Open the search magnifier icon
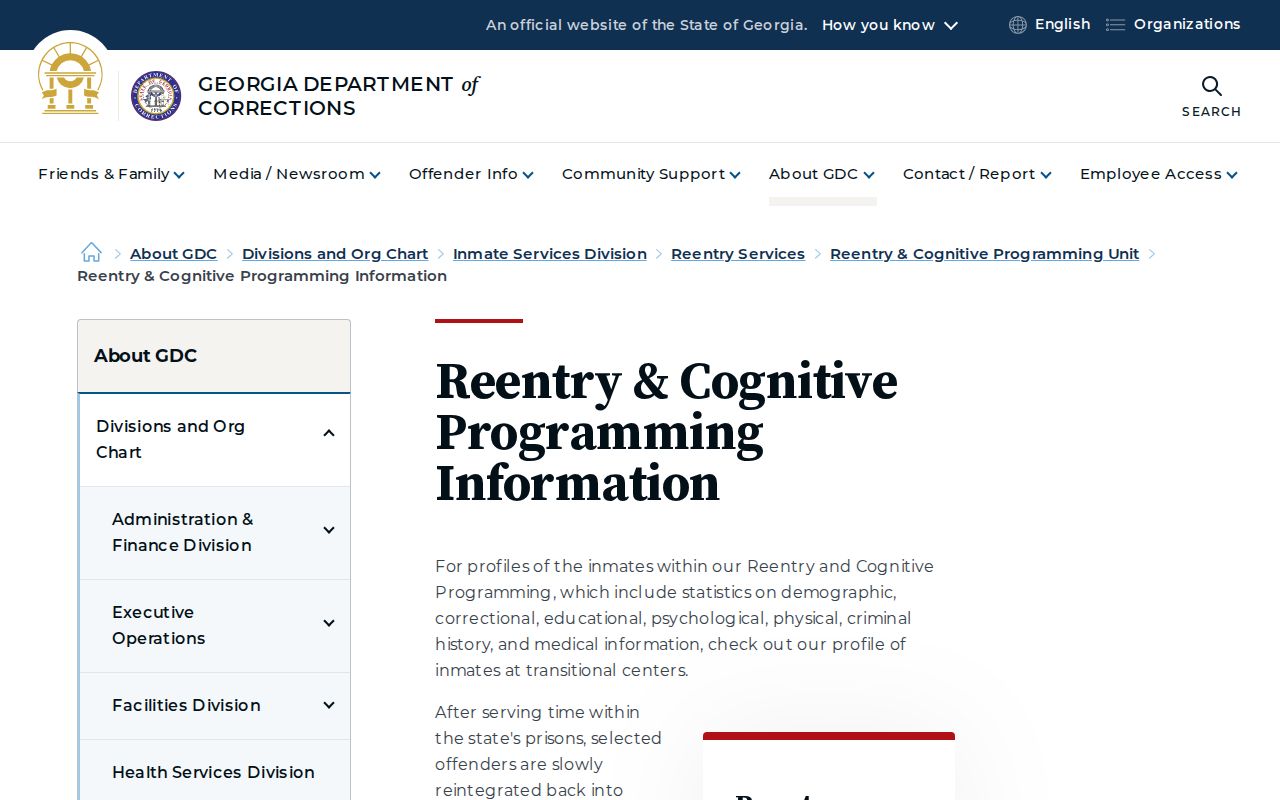Image resolution: width=1280 pixels, height=800 pixels. click(x=1211, y=86)
